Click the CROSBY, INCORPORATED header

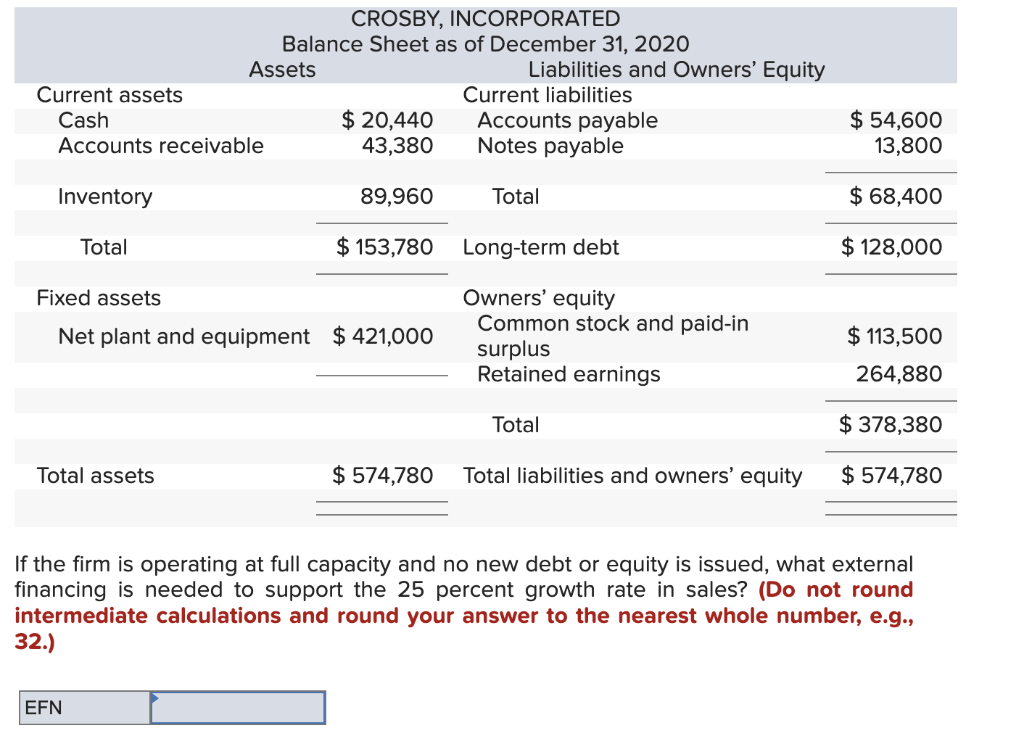[487, 17]
